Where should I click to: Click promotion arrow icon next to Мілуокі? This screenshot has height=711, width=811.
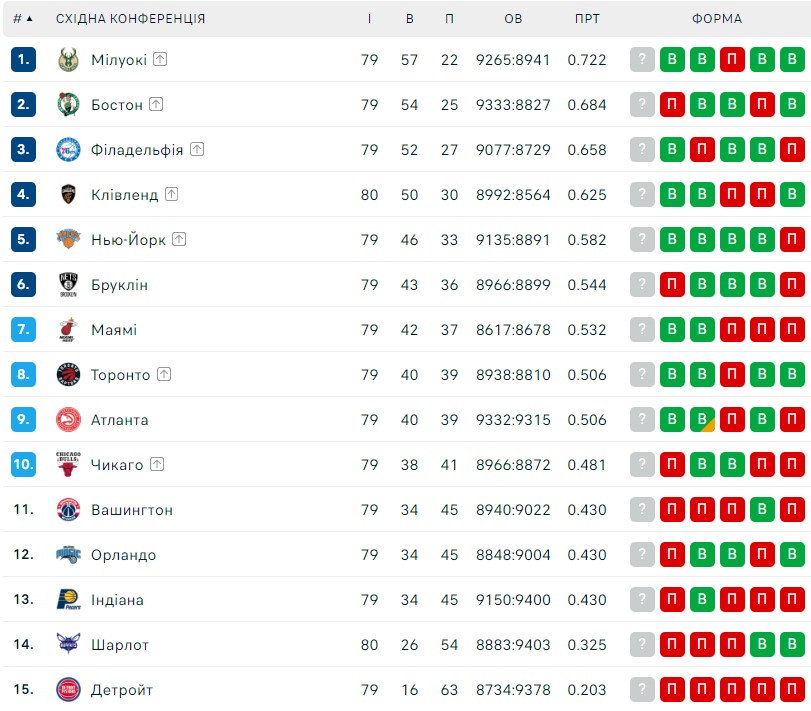[160, 59]
